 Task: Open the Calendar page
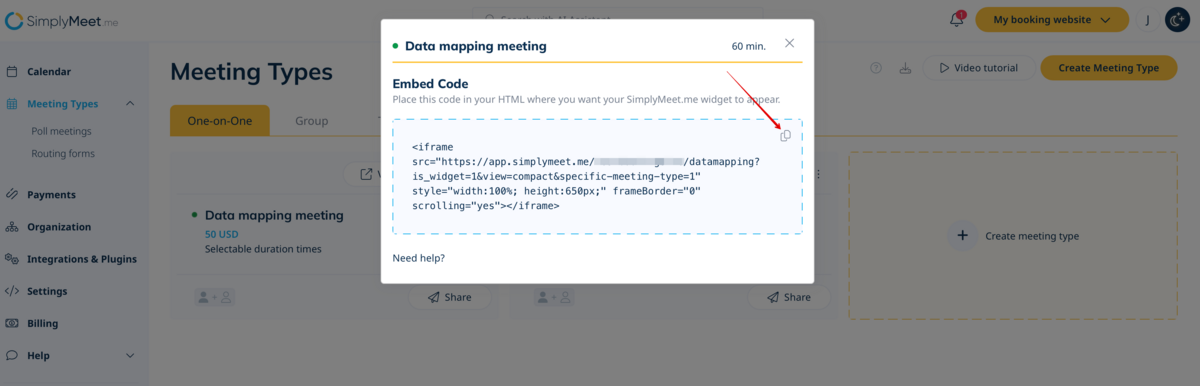[49, 72]
